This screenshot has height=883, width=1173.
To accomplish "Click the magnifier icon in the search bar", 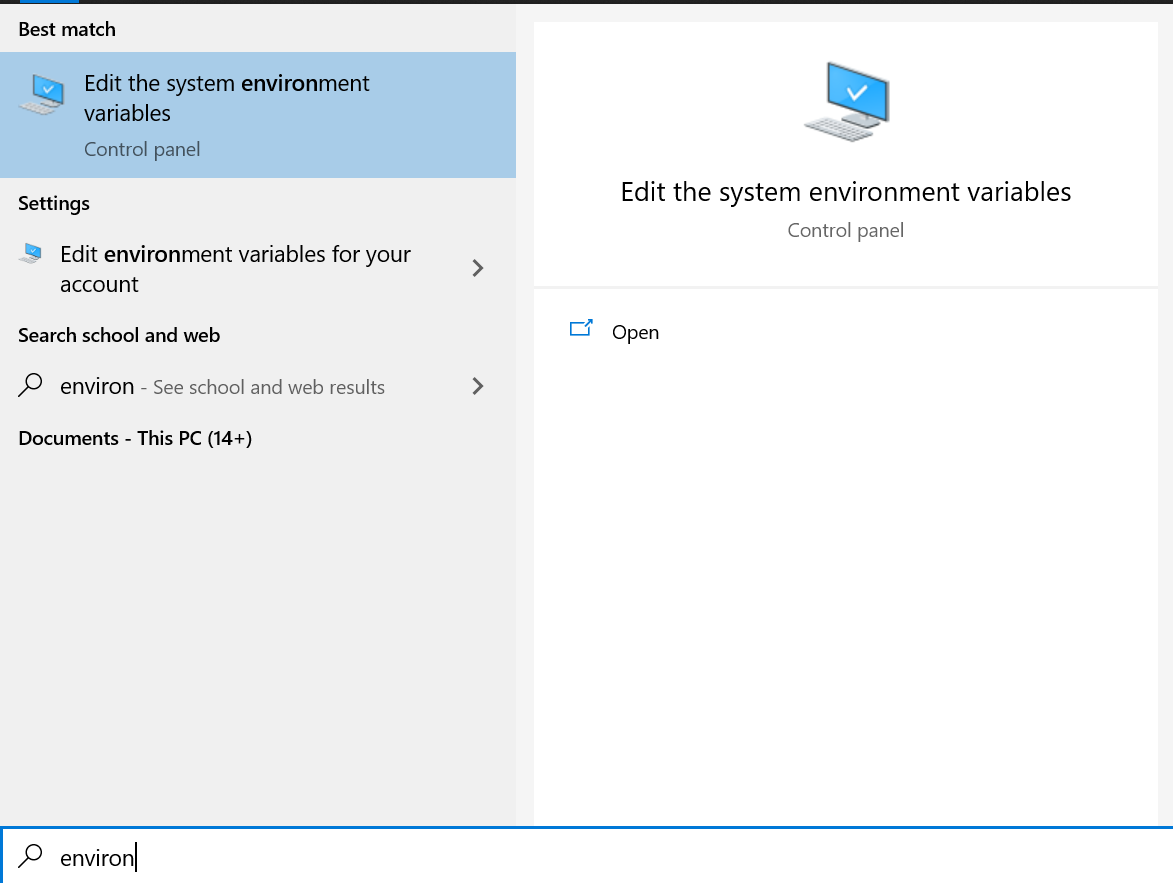I will [x=31, y=856].
